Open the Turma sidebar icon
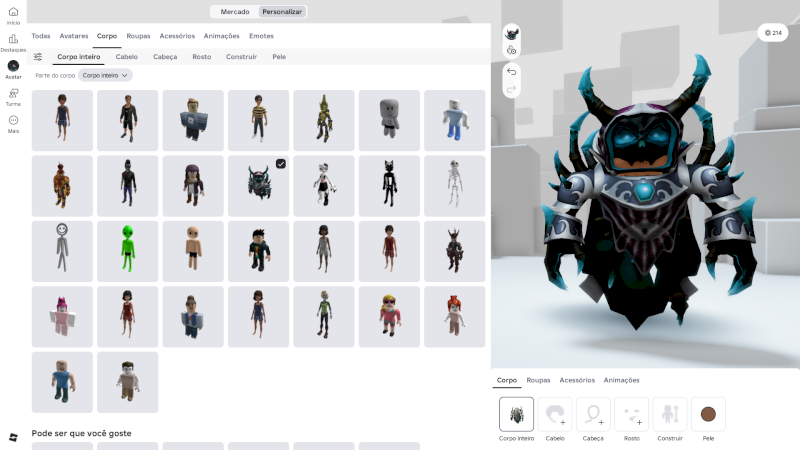The height and width of the screenshot is (450, 800). click(13, 93)
